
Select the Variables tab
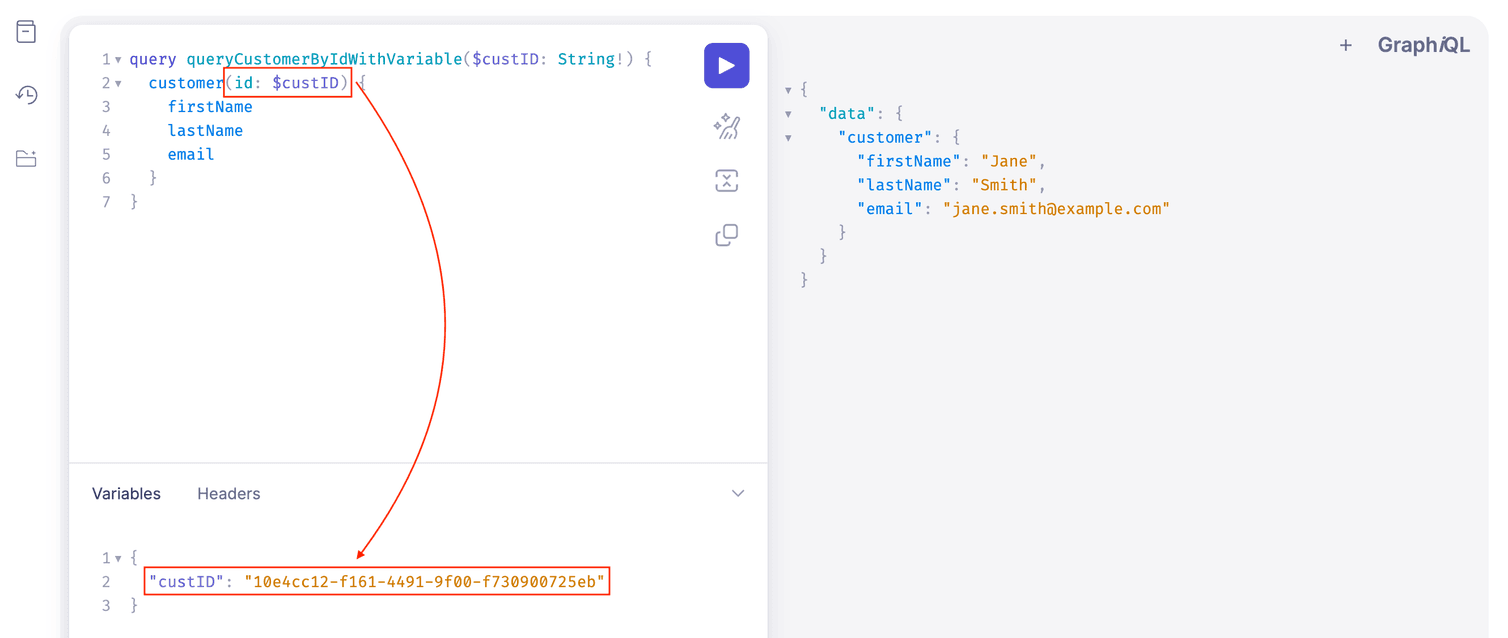point(126,493)
